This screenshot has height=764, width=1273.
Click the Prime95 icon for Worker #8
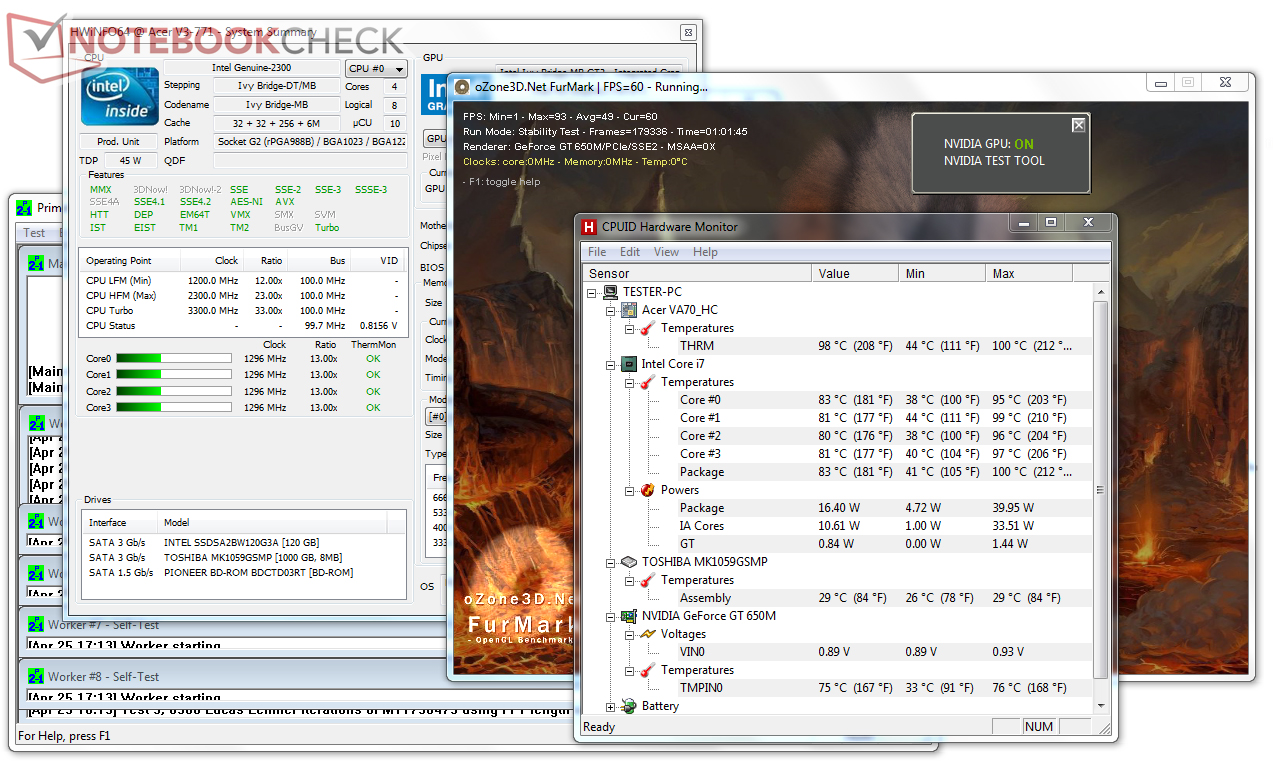click(x=35, y=677)
